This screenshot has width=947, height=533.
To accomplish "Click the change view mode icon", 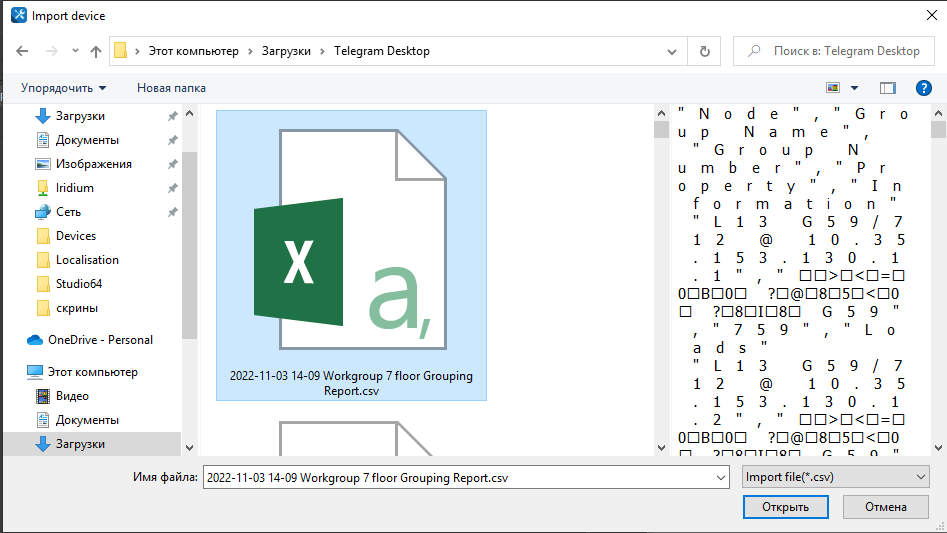I will (833, 88).
